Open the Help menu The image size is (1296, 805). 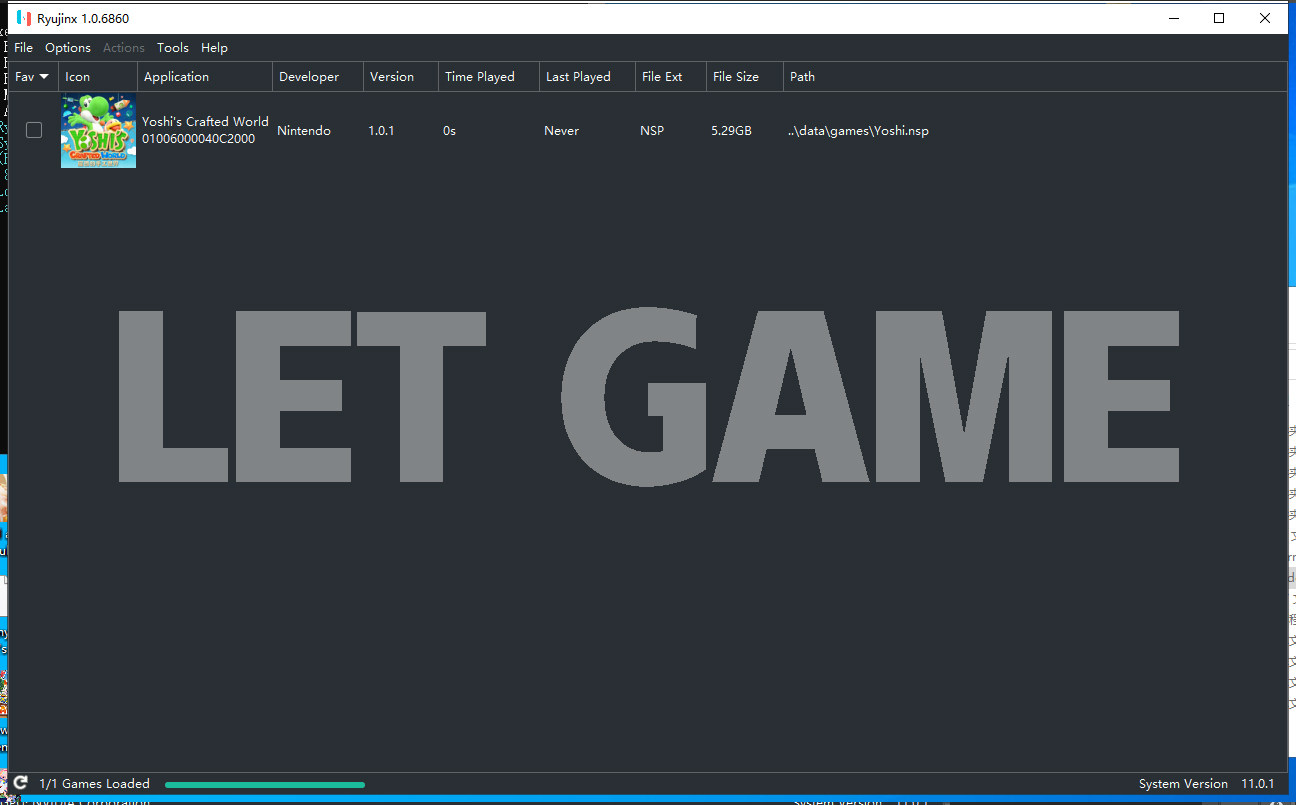click(214, 47)
